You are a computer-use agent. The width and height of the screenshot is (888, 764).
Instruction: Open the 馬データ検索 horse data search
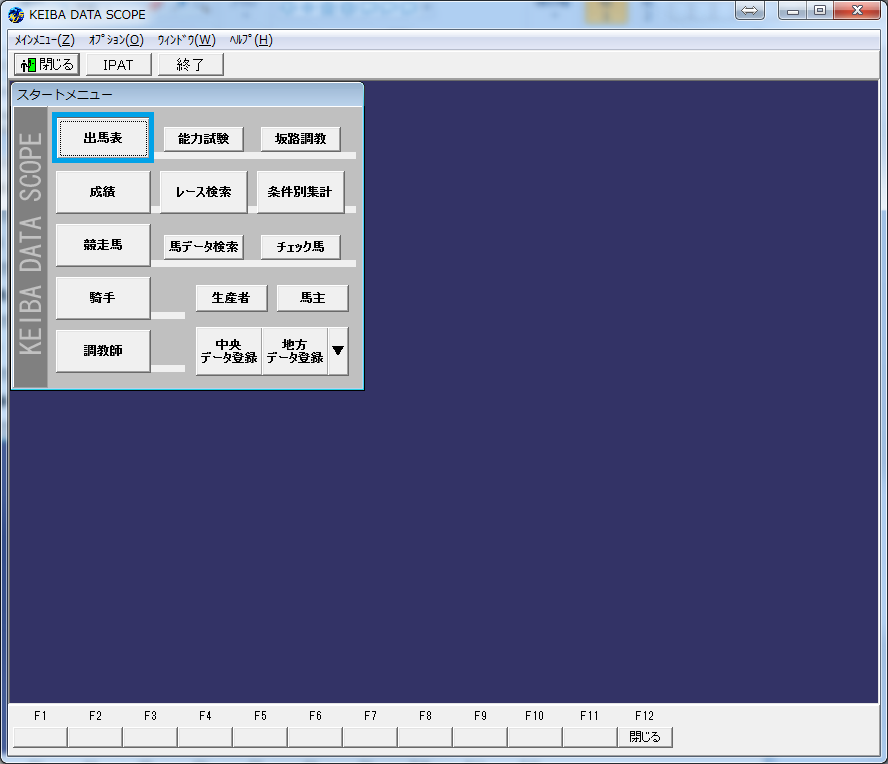pos(203,247)
